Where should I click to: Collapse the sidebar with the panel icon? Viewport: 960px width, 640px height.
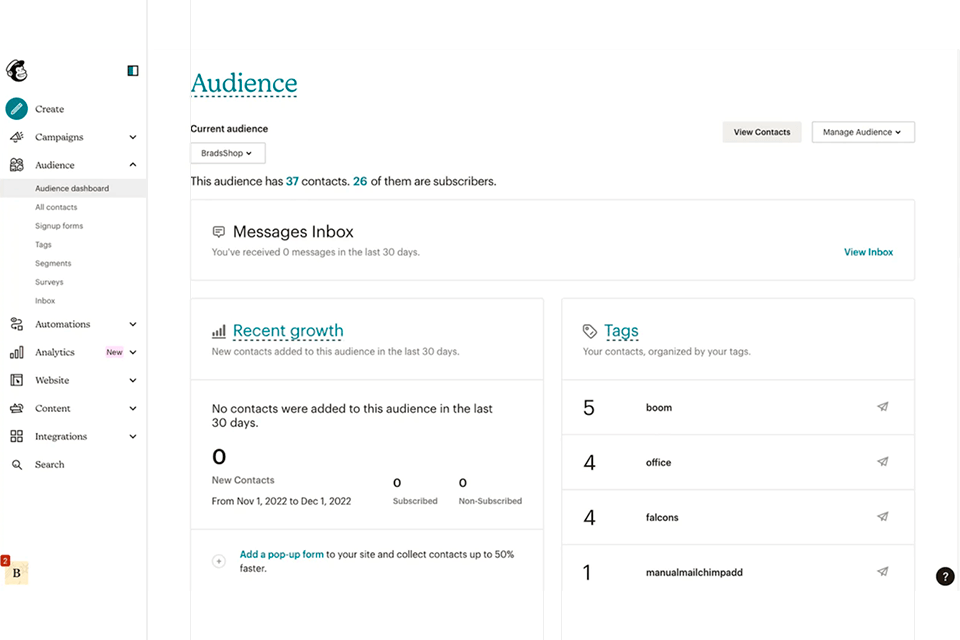point(133,70)
